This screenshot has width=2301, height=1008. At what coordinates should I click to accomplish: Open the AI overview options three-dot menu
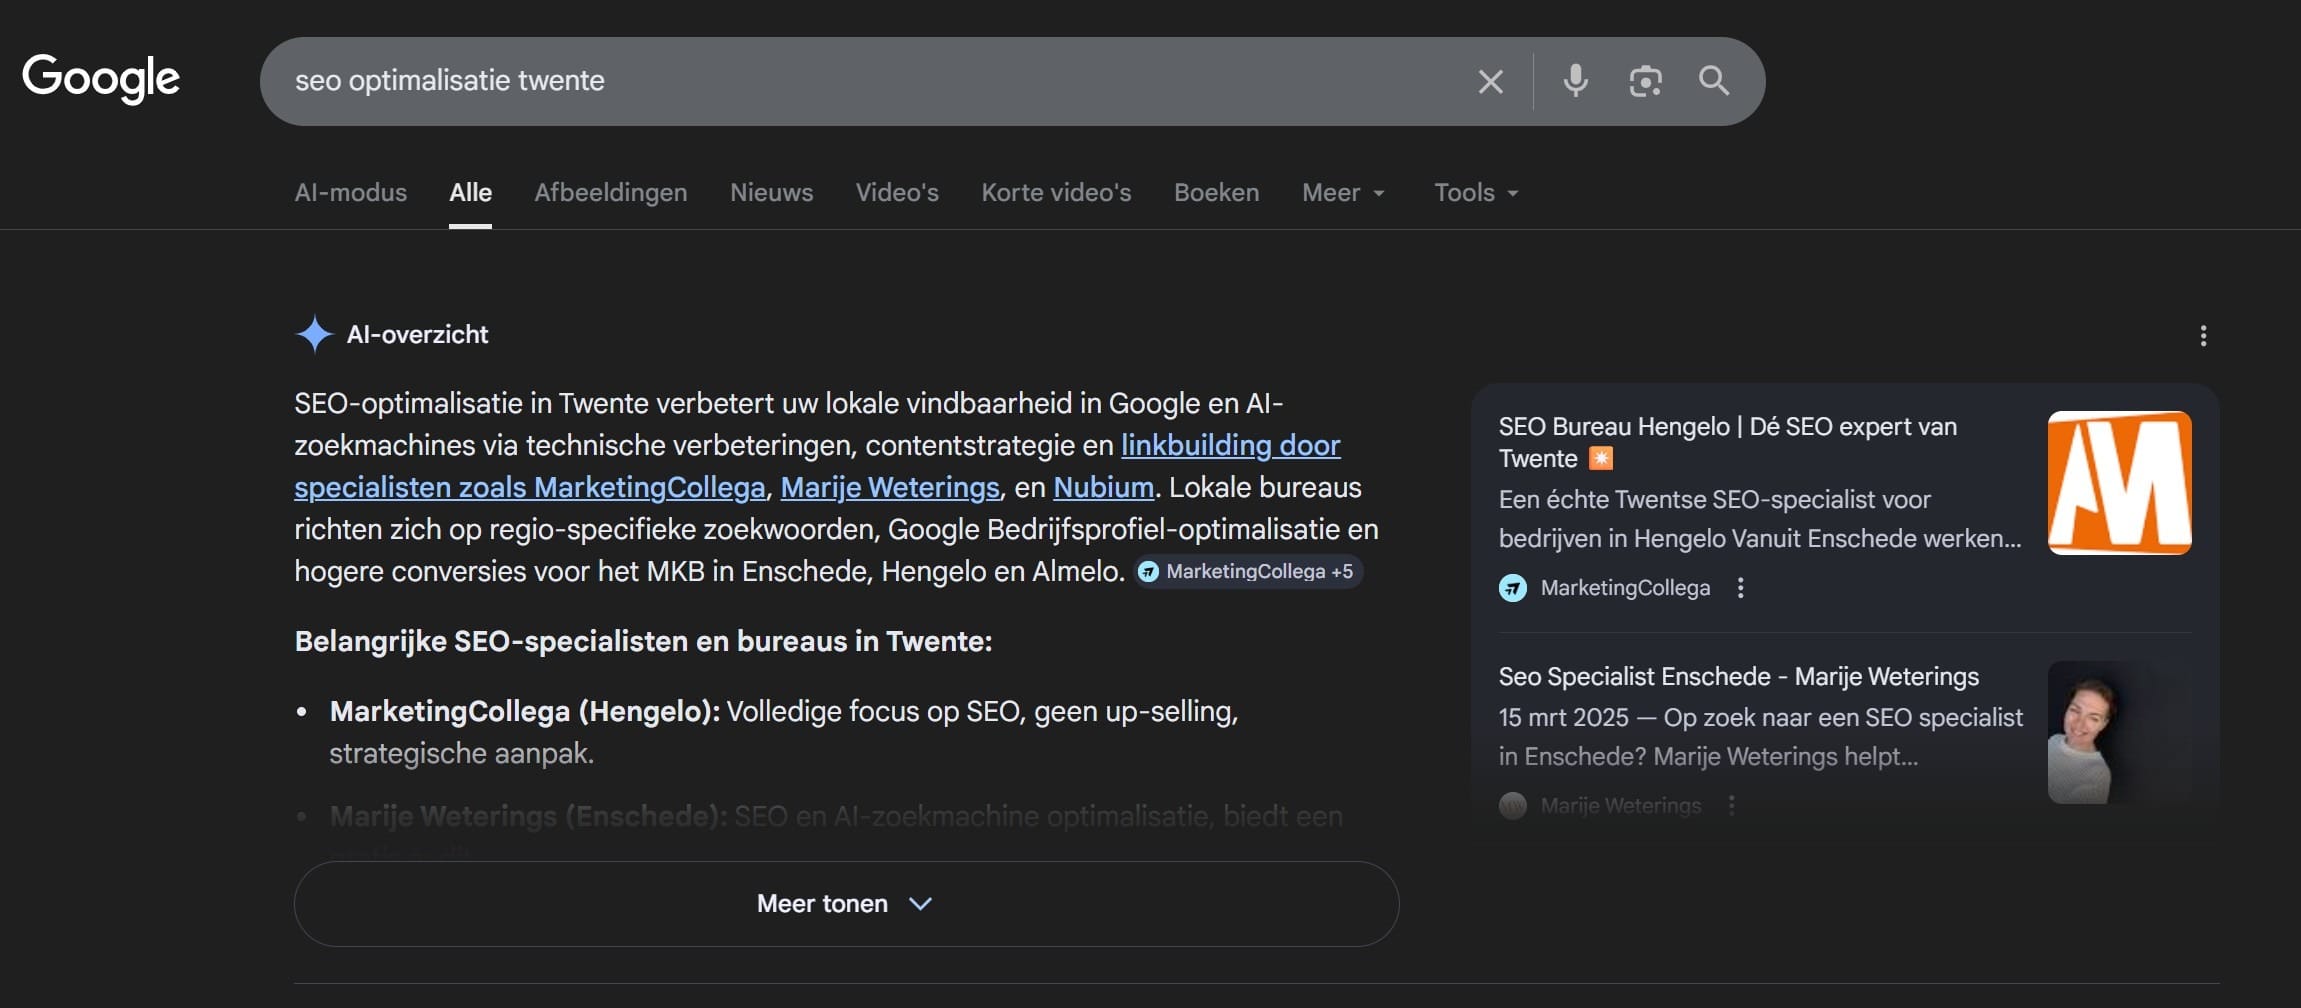pos(2203,336)
